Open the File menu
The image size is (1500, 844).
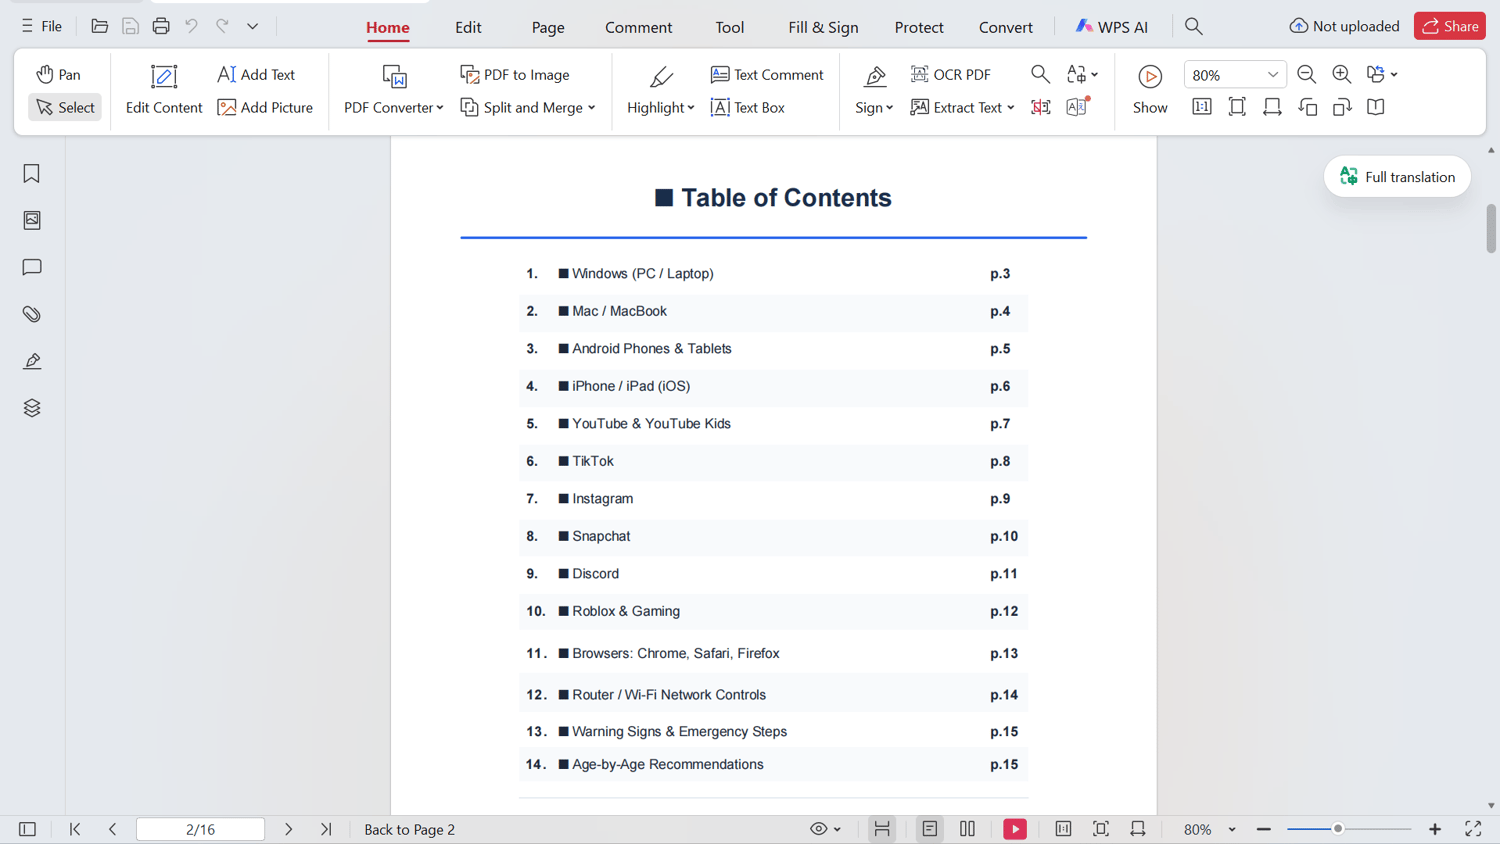tap(42, 26)
